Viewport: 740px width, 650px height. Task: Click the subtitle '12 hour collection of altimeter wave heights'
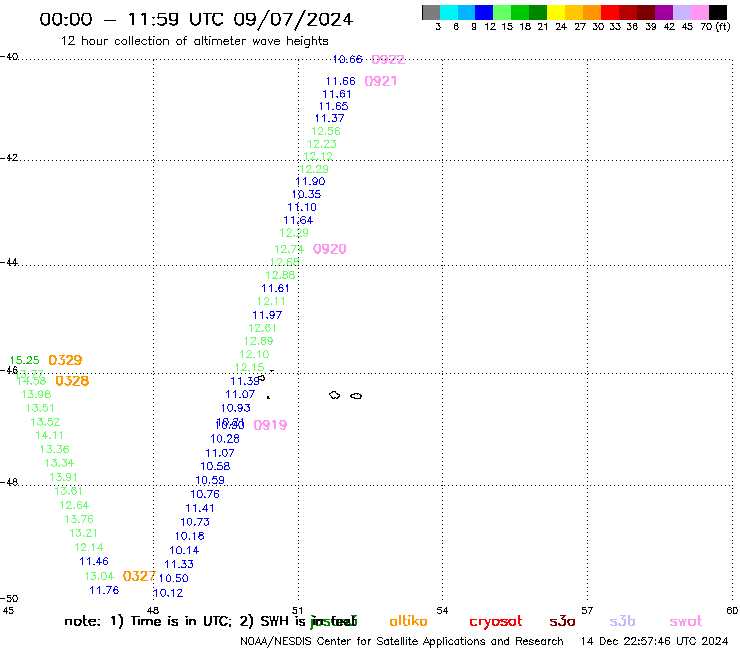click(x=195, y=41)
